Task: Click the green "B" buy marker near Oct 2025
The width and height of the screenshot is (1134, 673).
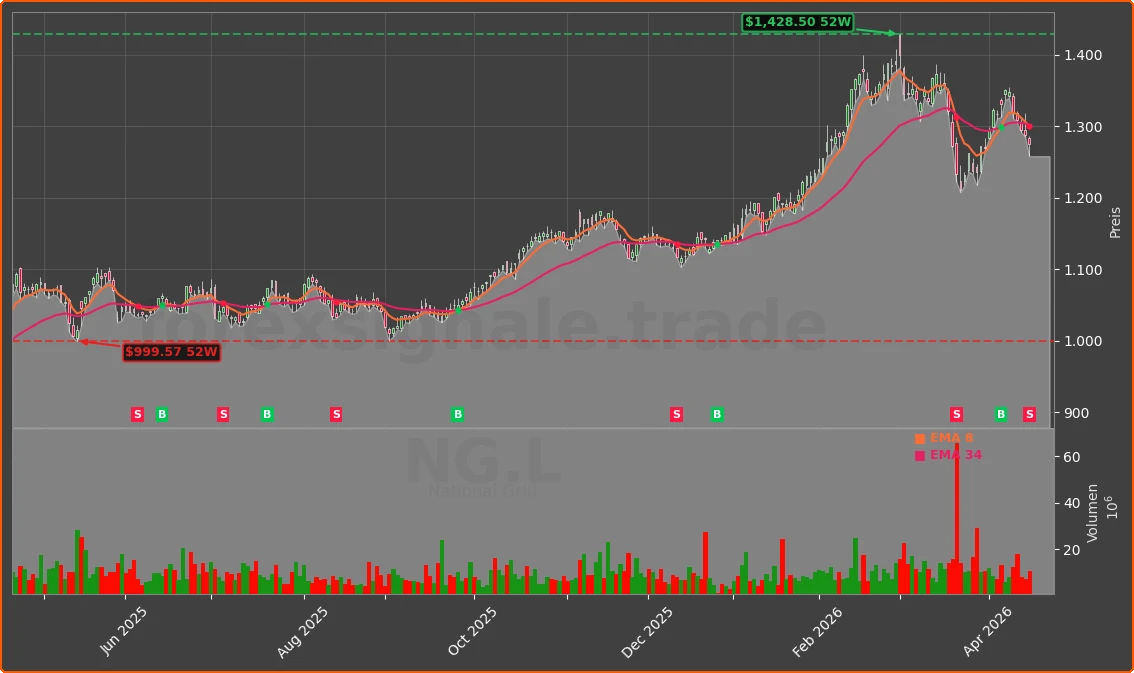Action: (x=457, y=413)
